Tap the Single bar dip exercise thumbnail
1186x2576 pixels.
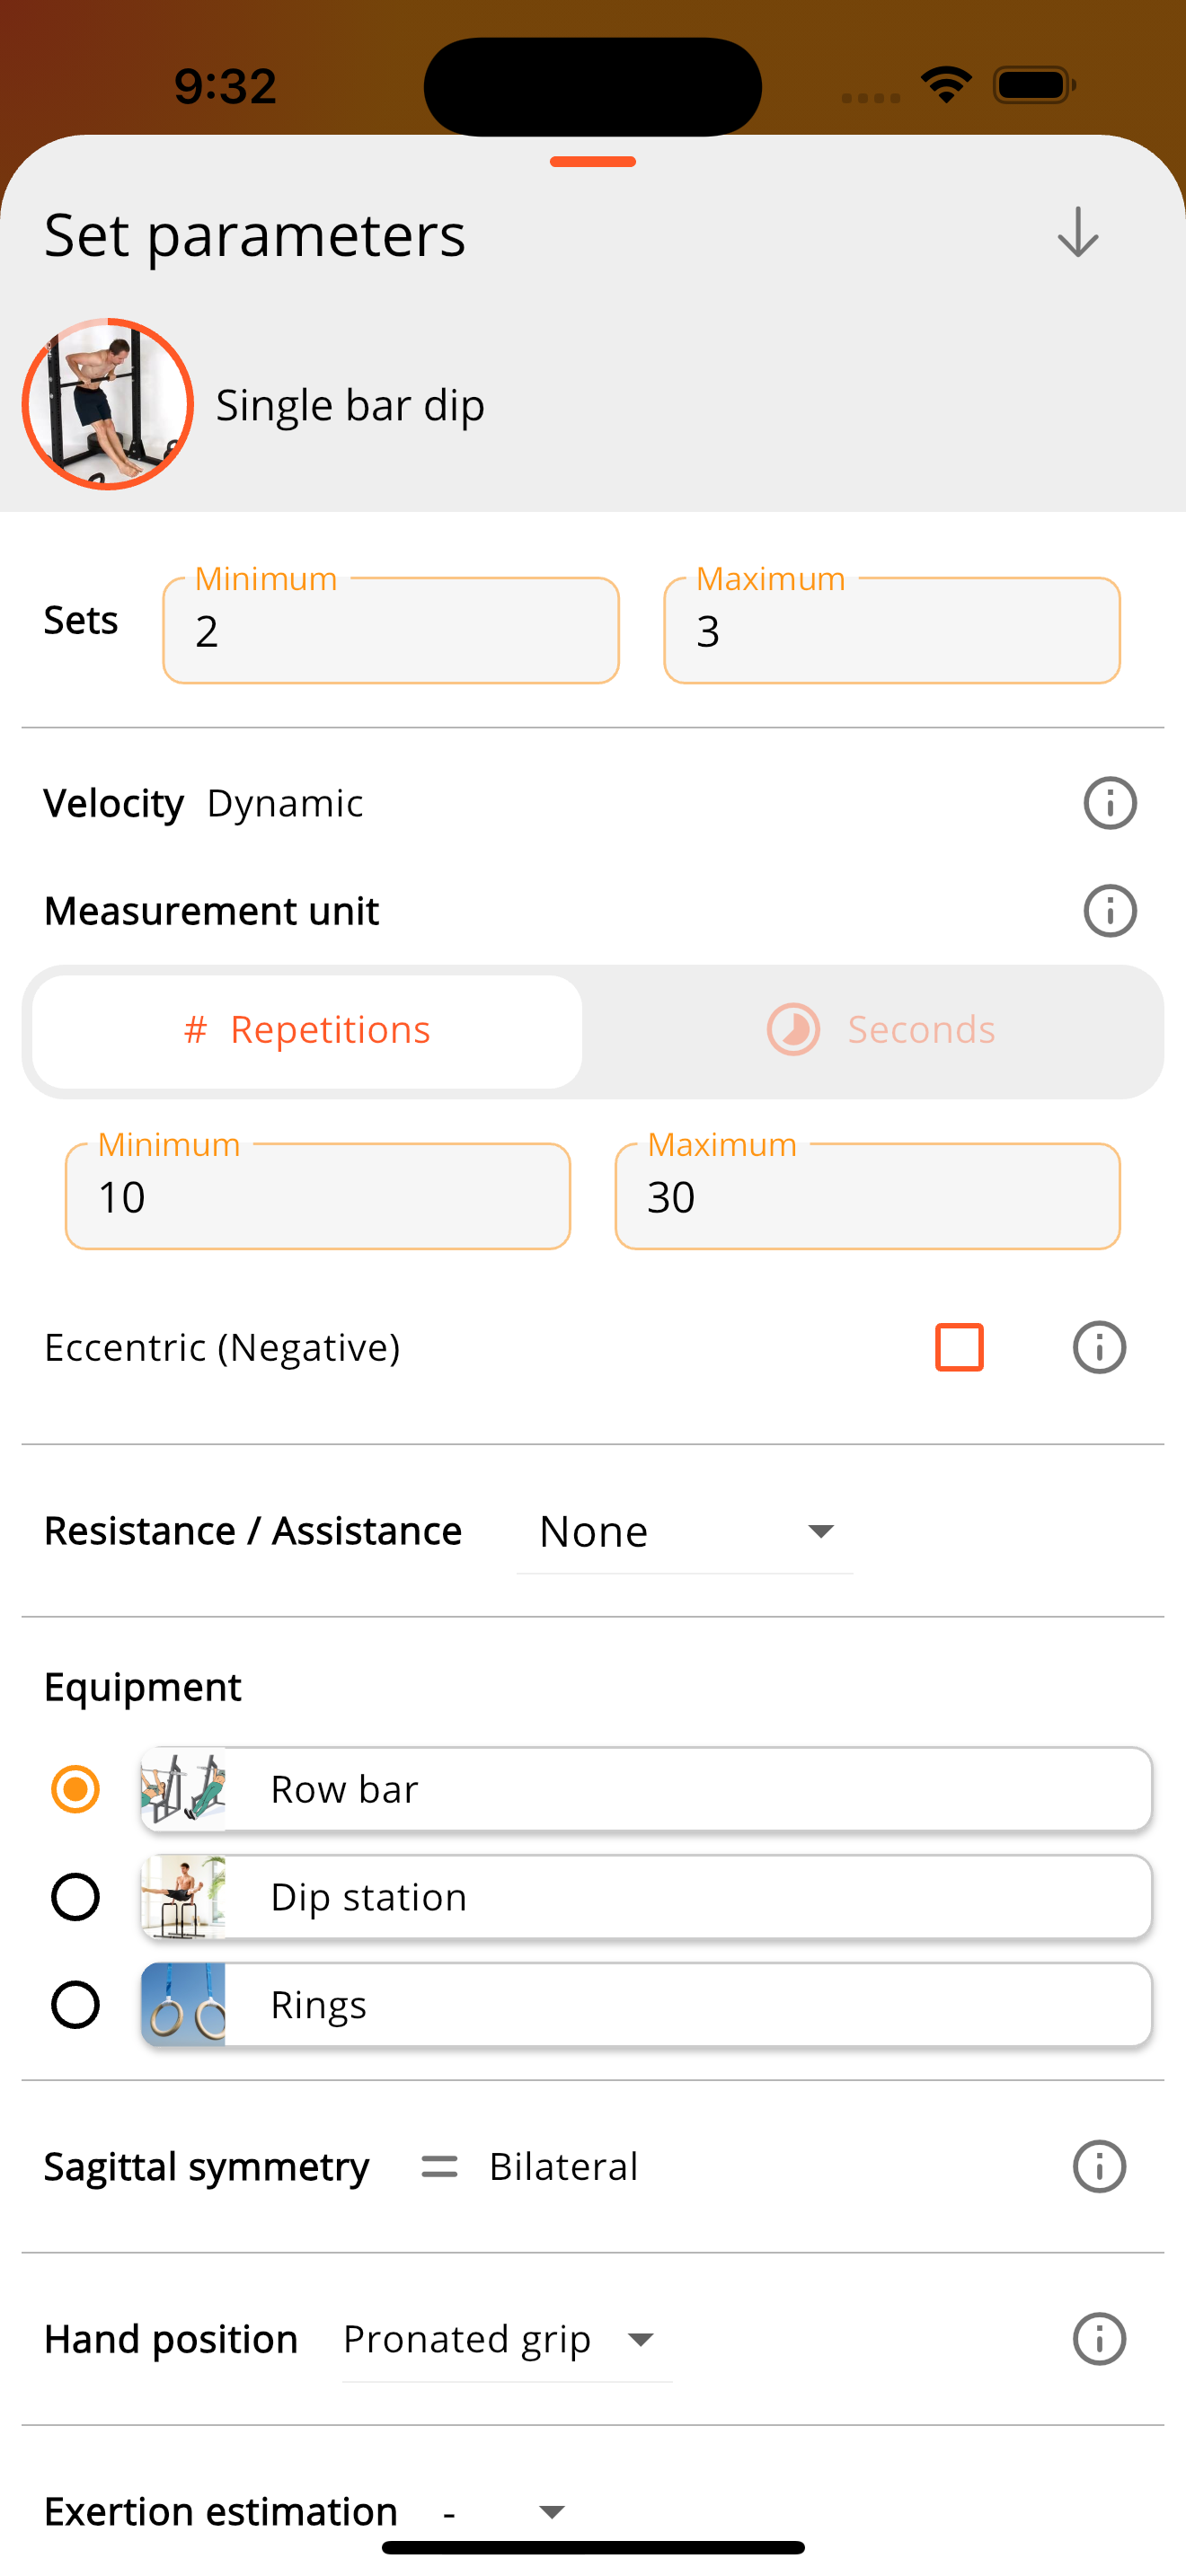pyautogui.click(x=108, y=404)
